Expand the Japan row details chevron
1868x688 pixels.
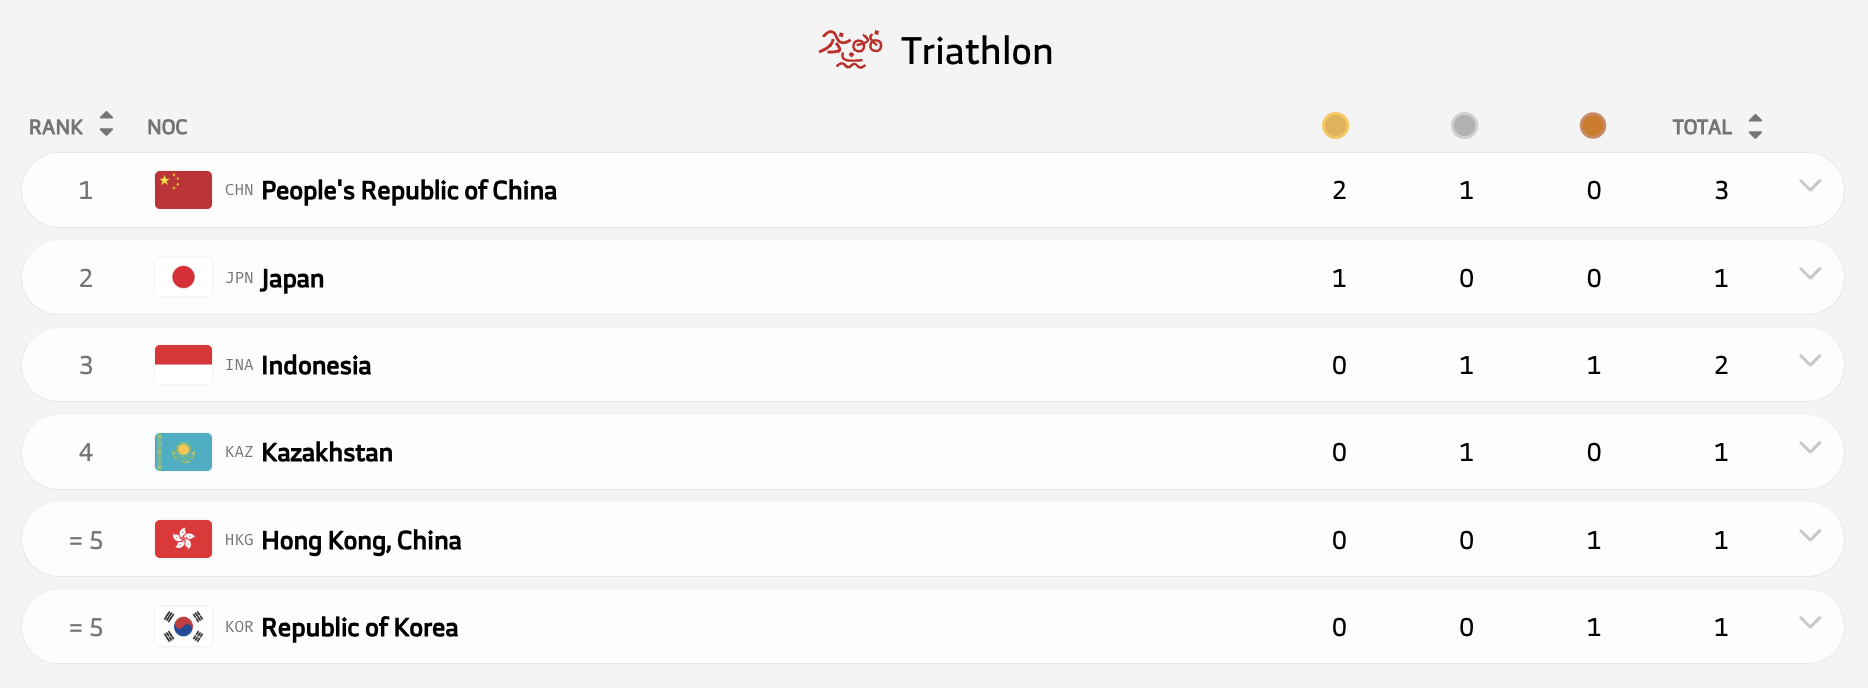1809,273
